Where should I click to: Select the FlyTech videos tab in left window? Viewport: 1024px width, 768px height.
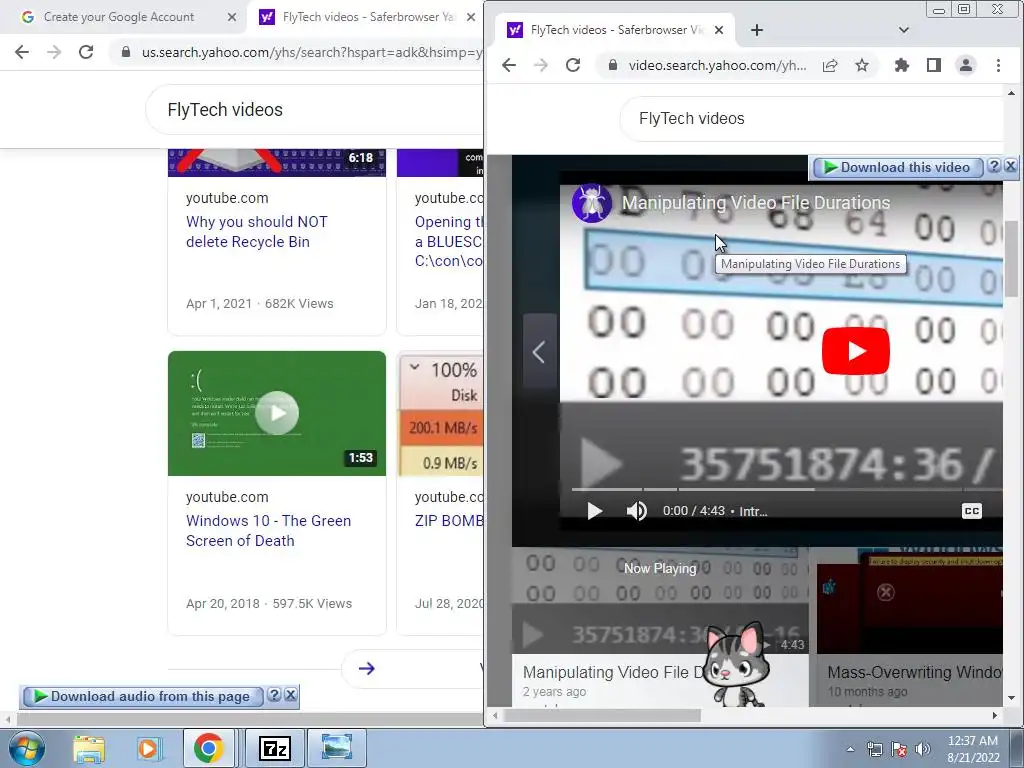[x=358, y=17]
